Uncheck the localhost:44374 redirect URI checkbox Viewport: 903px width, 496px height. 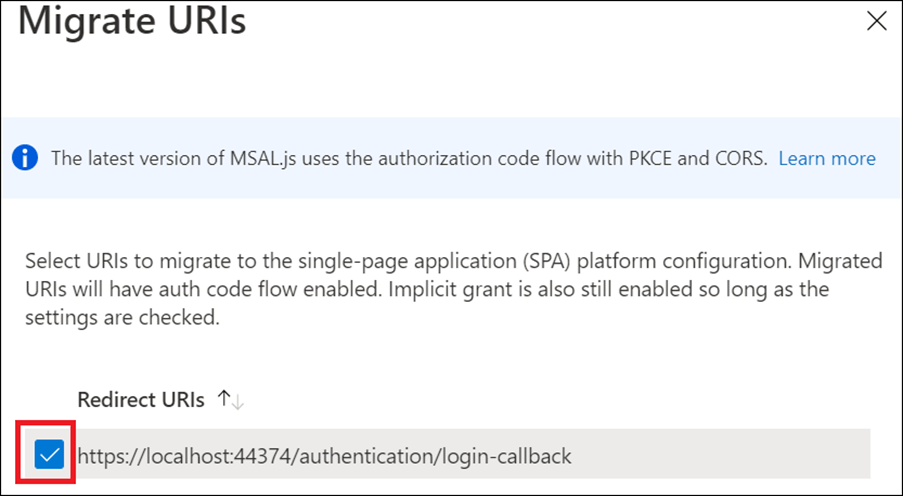click(48, 456)
